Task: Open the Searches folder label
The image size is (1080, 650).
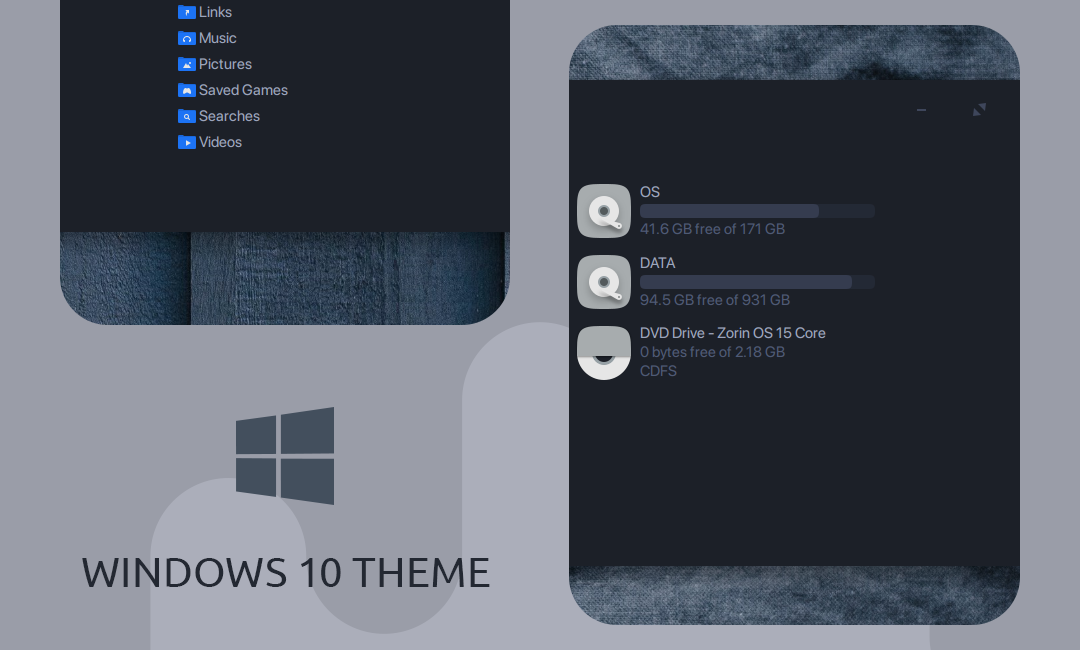Action: [x=229, y=116]
